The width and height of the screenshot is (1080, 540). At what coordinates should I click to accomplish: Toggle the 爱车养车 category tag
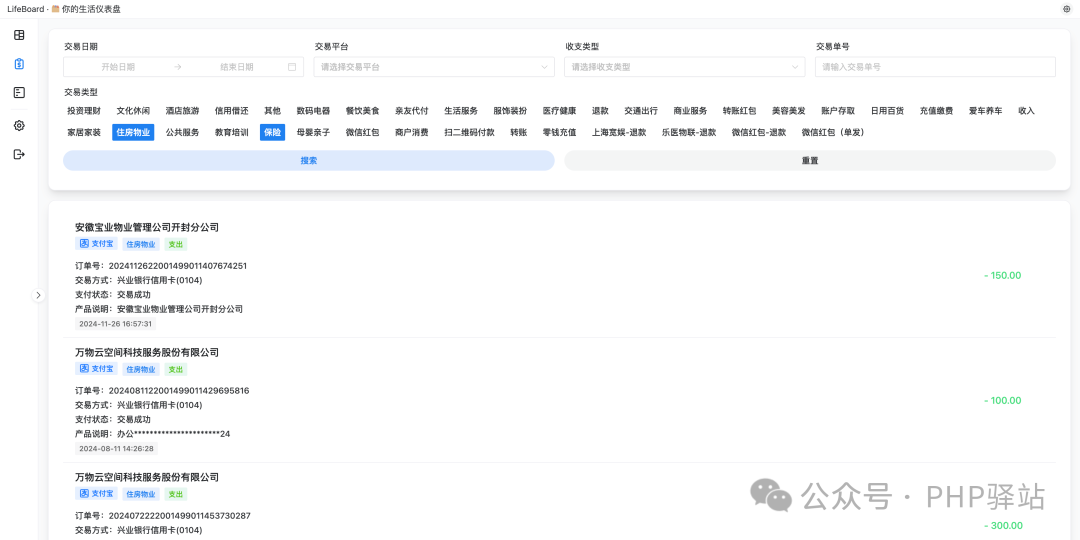(986, 111)
